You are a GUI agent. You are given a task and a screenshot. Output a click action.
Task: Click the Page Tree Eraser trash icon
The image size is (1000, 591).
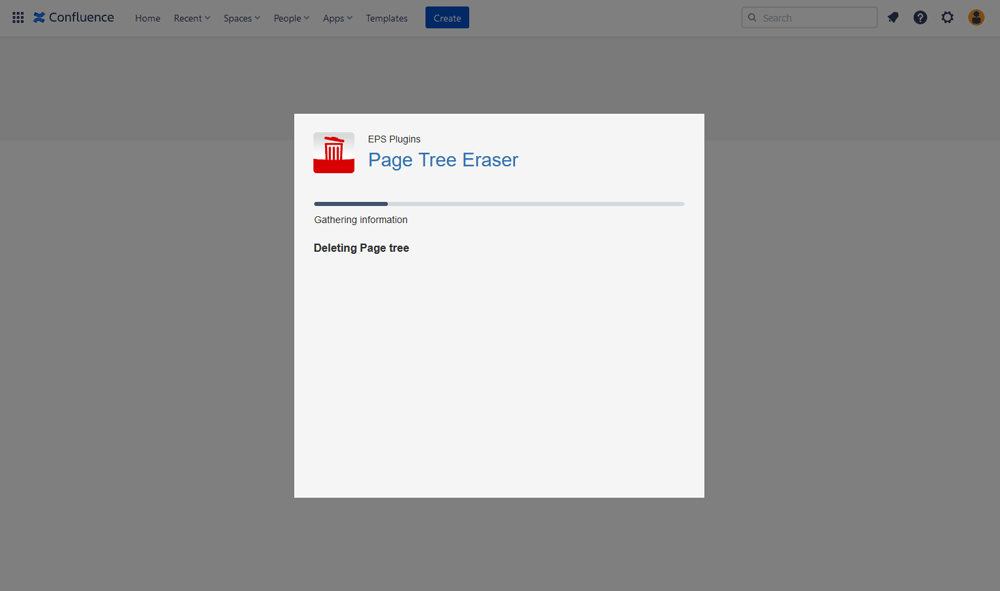(x=334, y=152)
